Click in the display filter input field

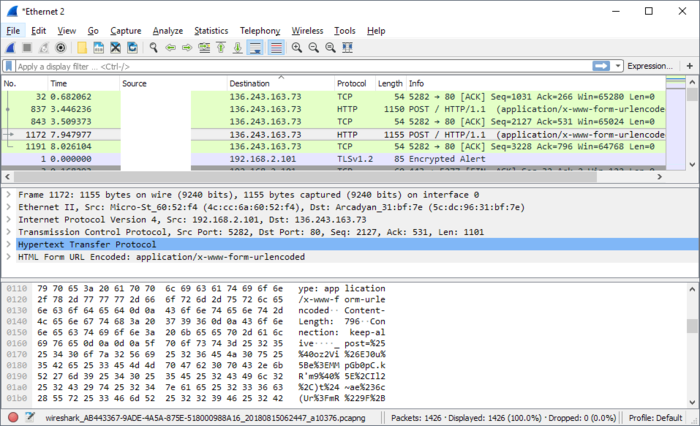300,66
